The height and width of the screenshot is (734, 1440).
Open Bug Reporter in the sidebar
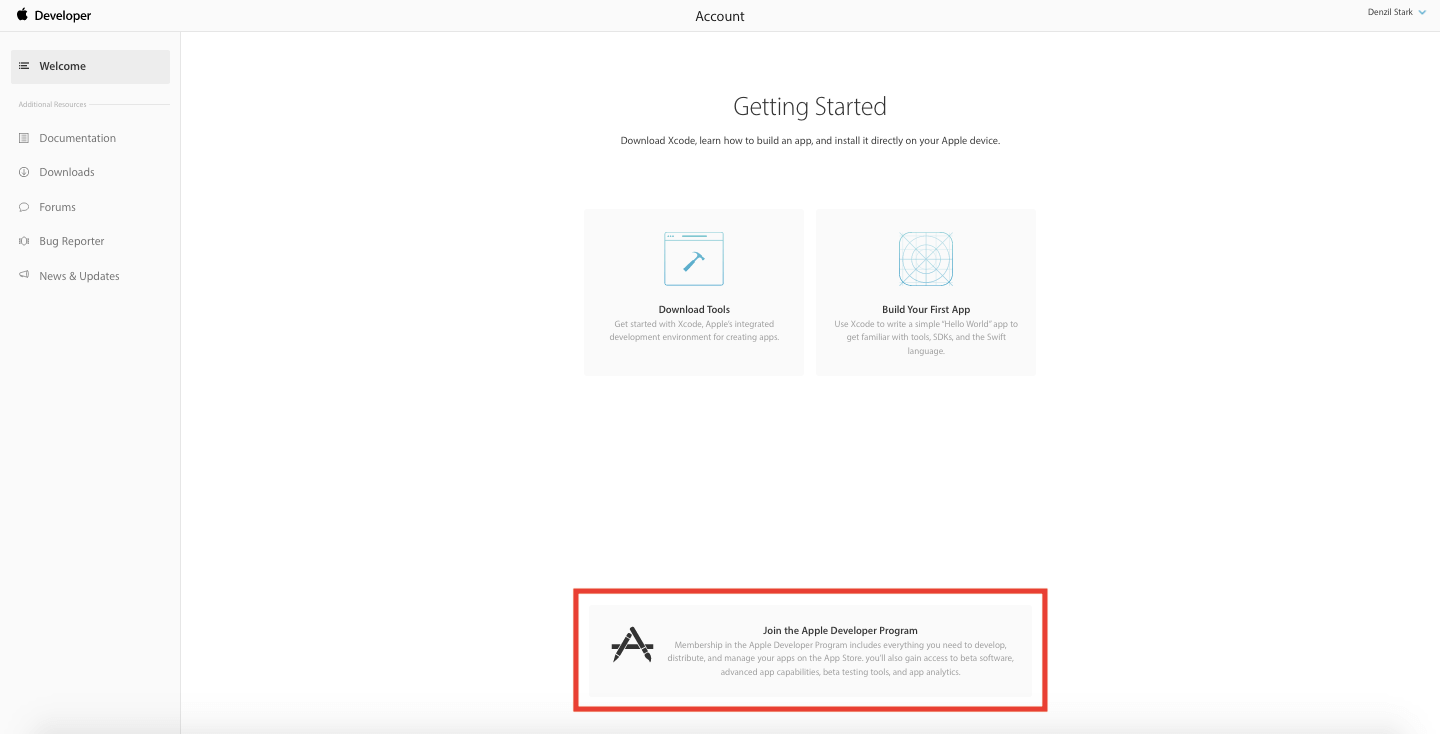[72, 241]
